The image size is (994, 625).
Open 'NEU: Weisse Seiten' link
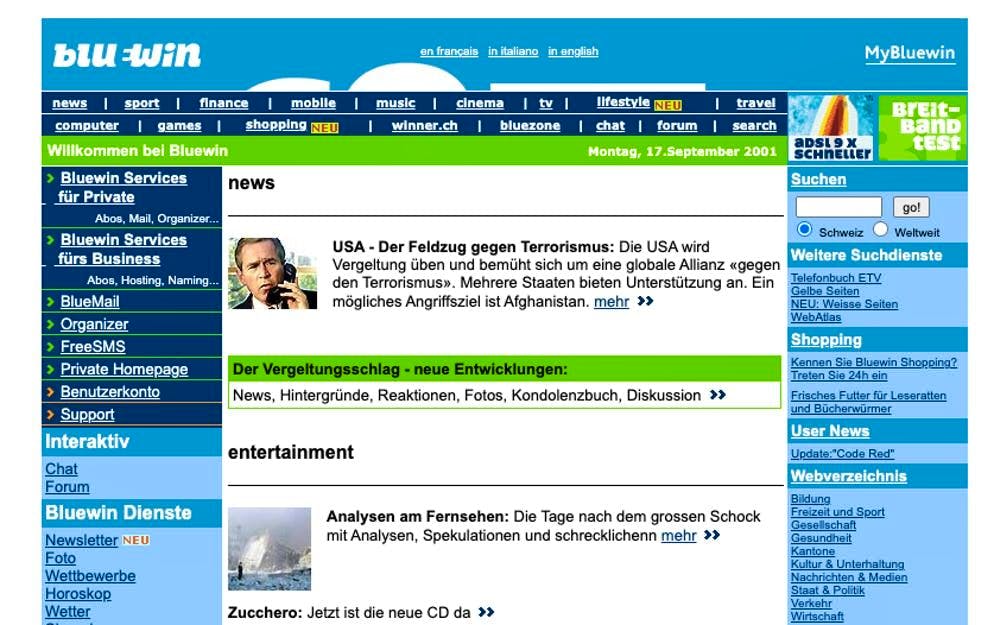coord(844,304)
